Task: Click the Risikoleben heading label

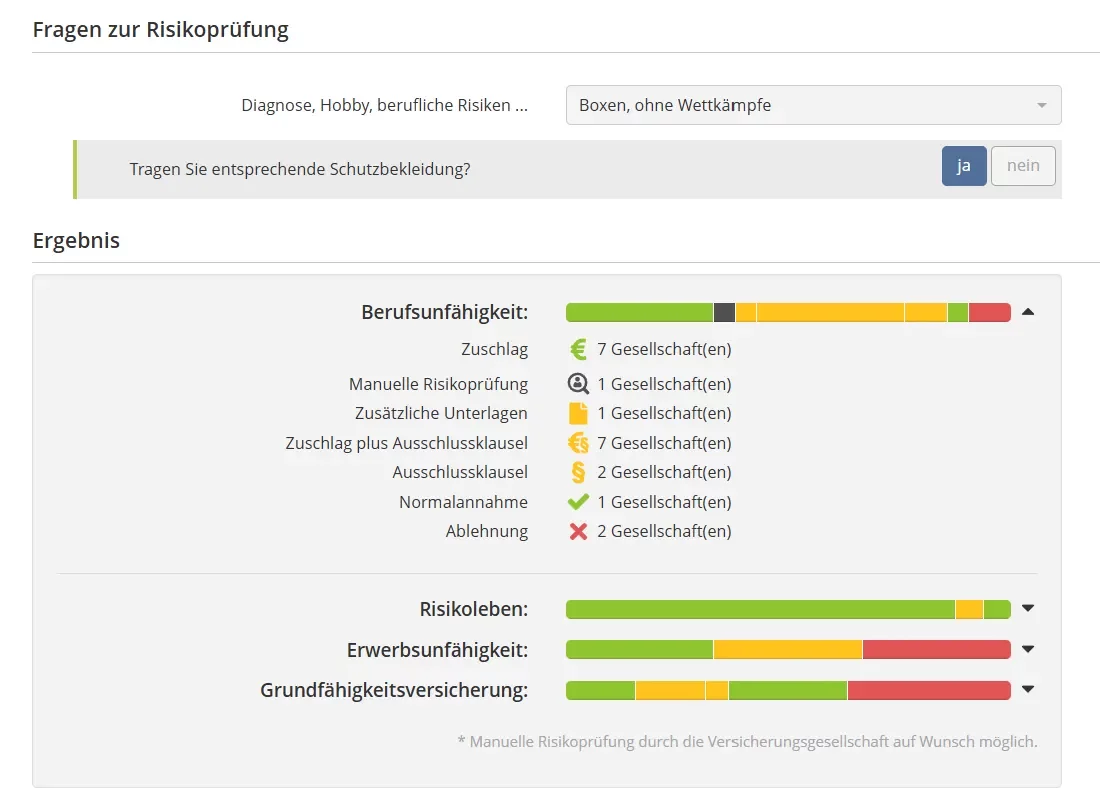Action: coord(473,609)
